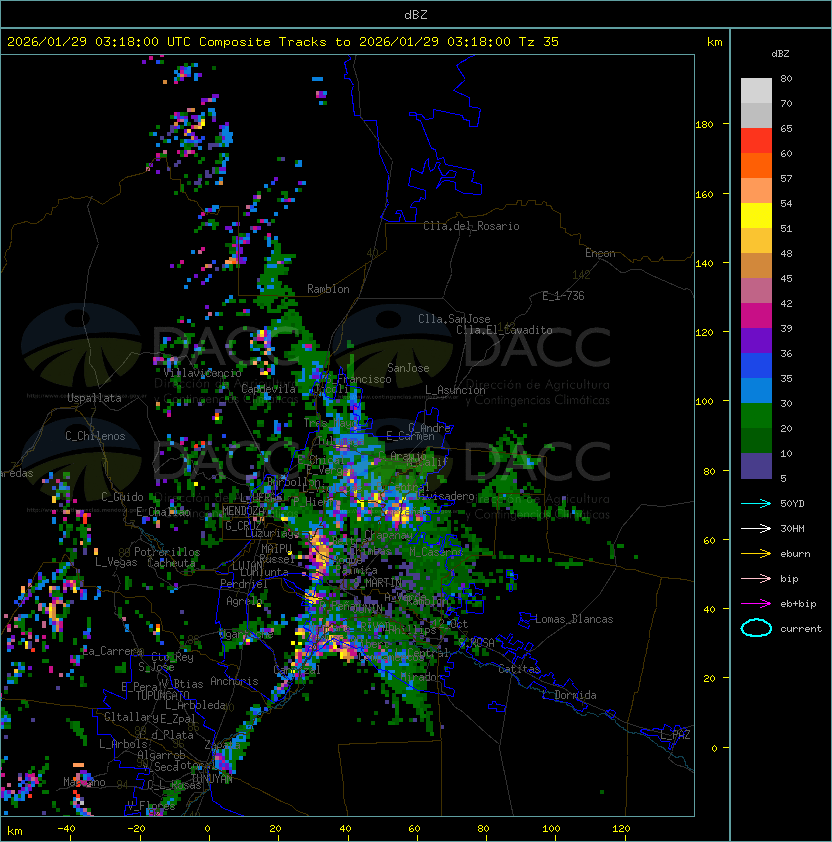This screenshot has width=832, height=842.
Task: Click the 'eb+bip' legend label
Action: coord(798,604)
